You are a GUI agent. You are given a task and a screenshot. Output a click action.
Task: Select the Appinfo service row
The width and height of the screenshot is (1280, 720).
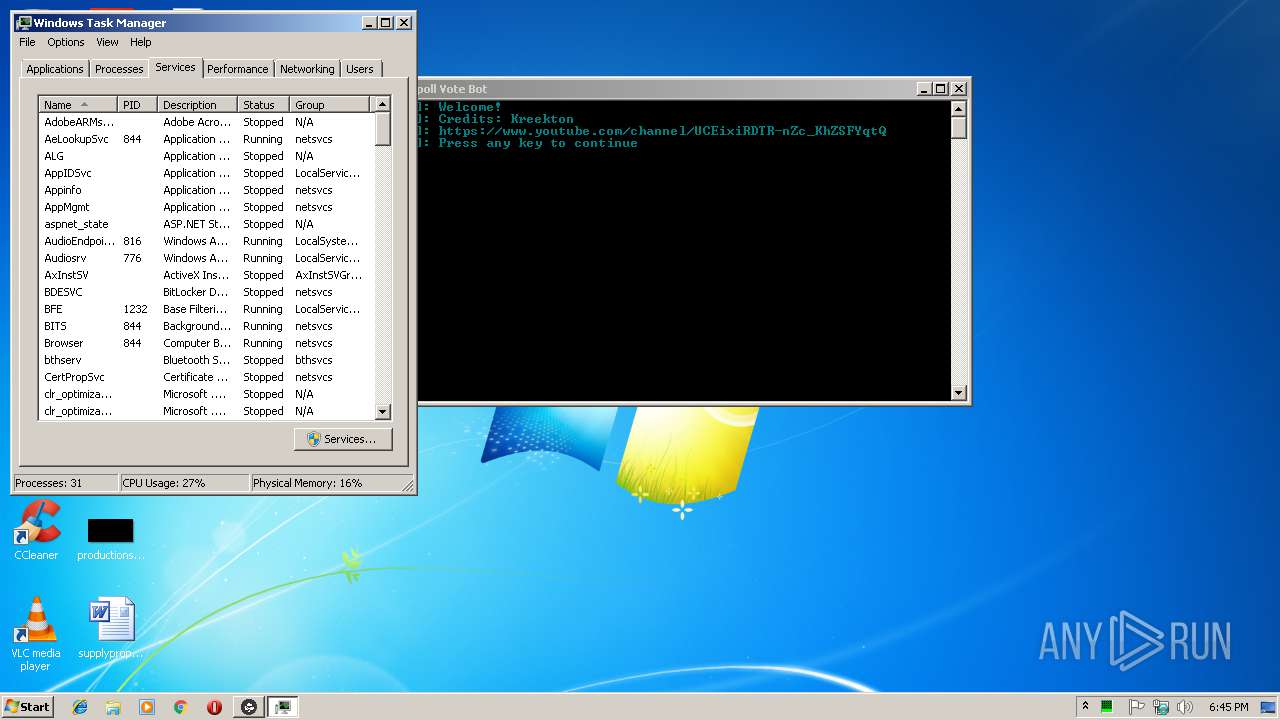(206, 190)
